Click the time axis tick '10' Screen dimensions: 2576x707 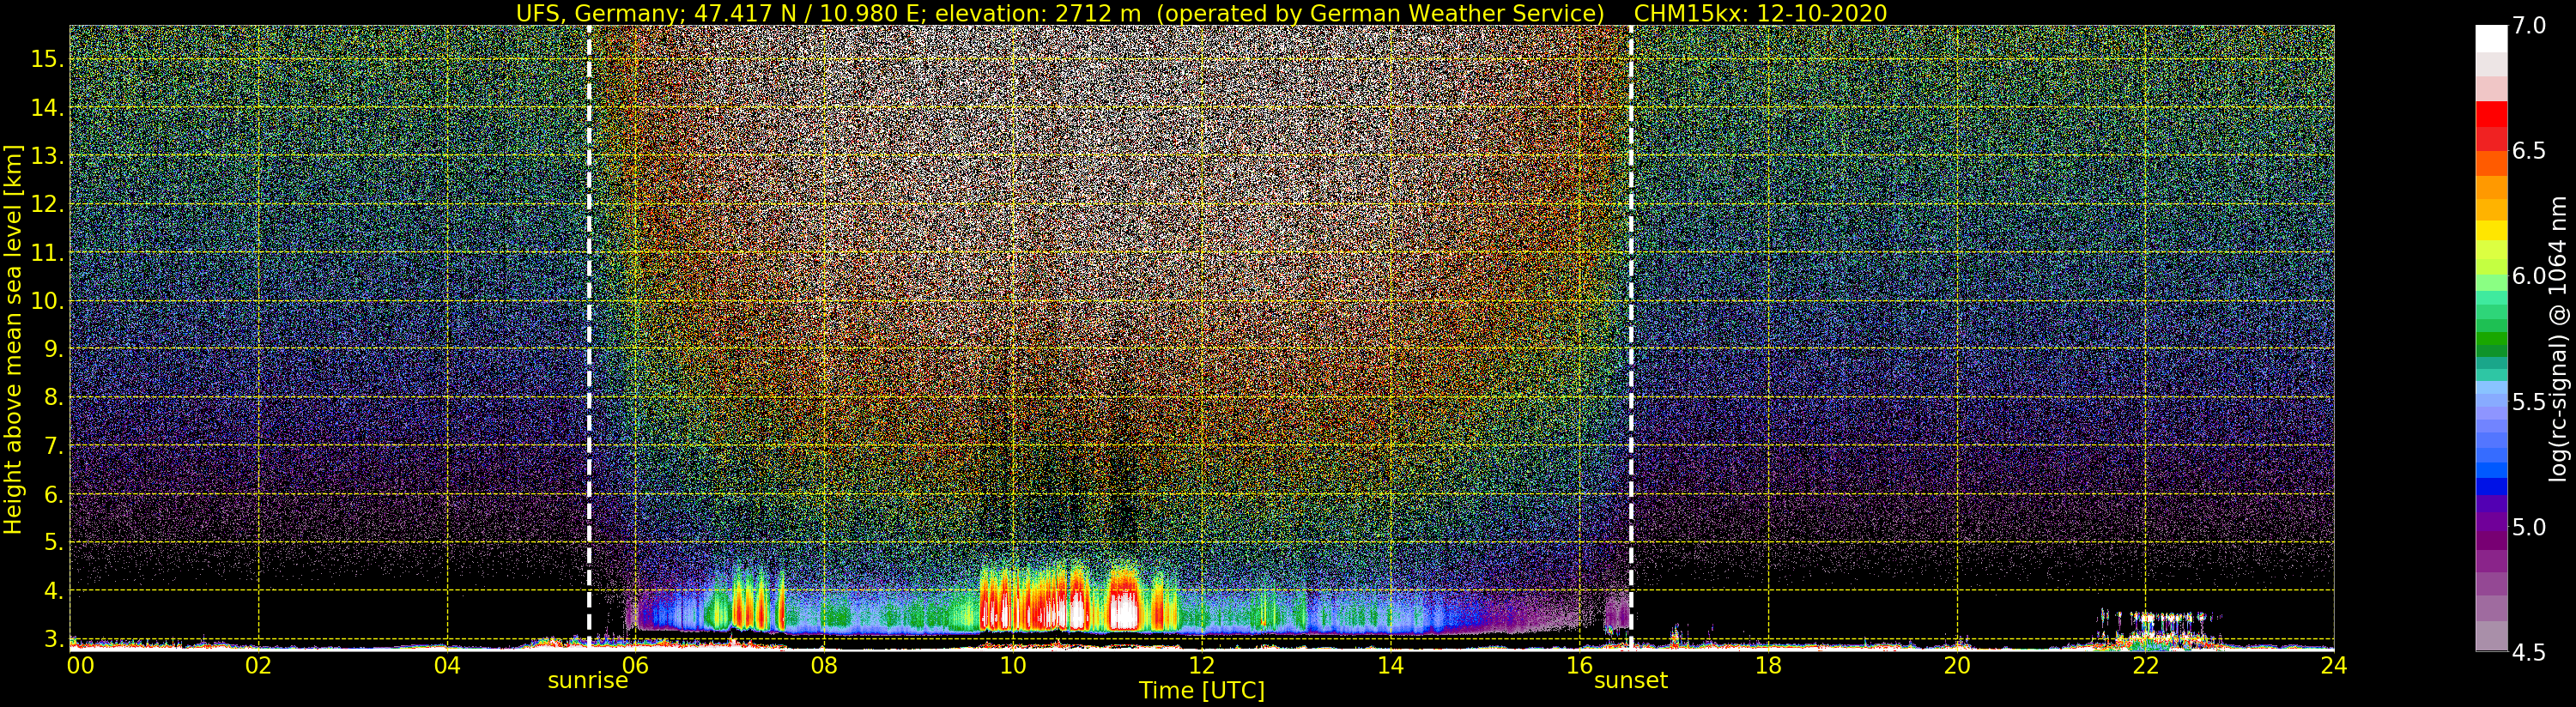(x=1013, y=665)
